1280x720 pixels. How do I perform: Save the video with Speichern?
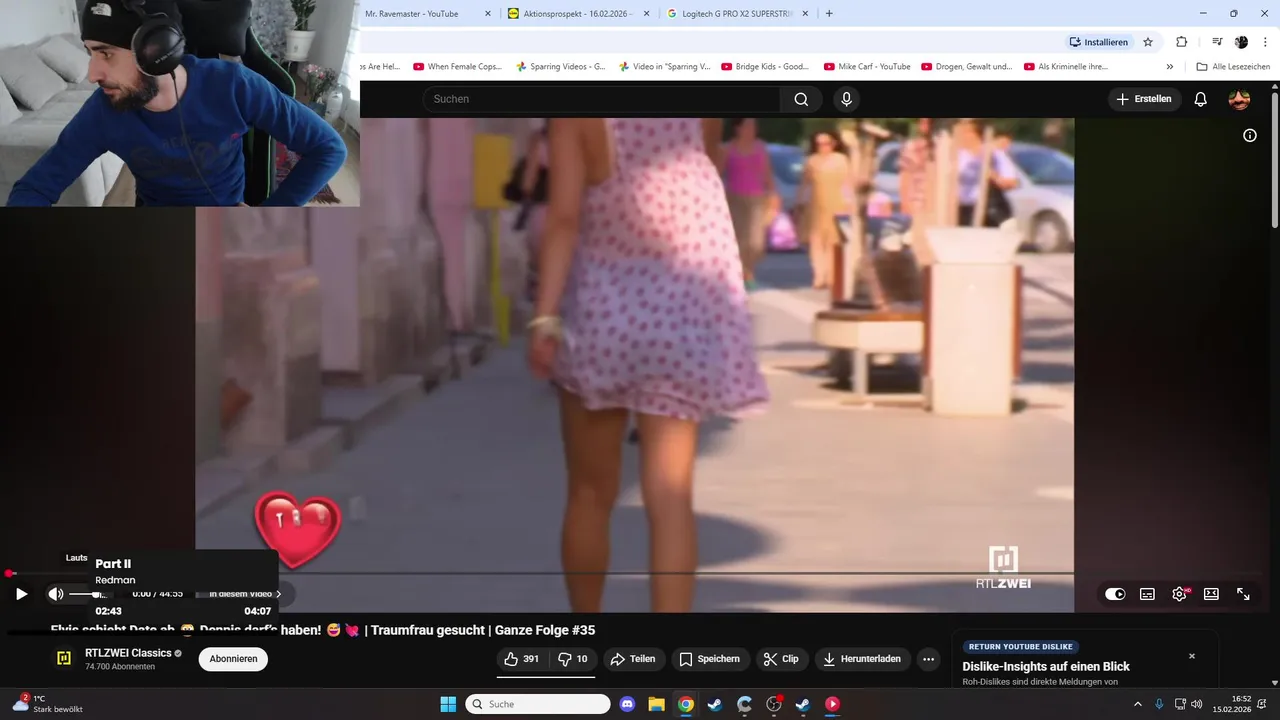pos(710,659)
